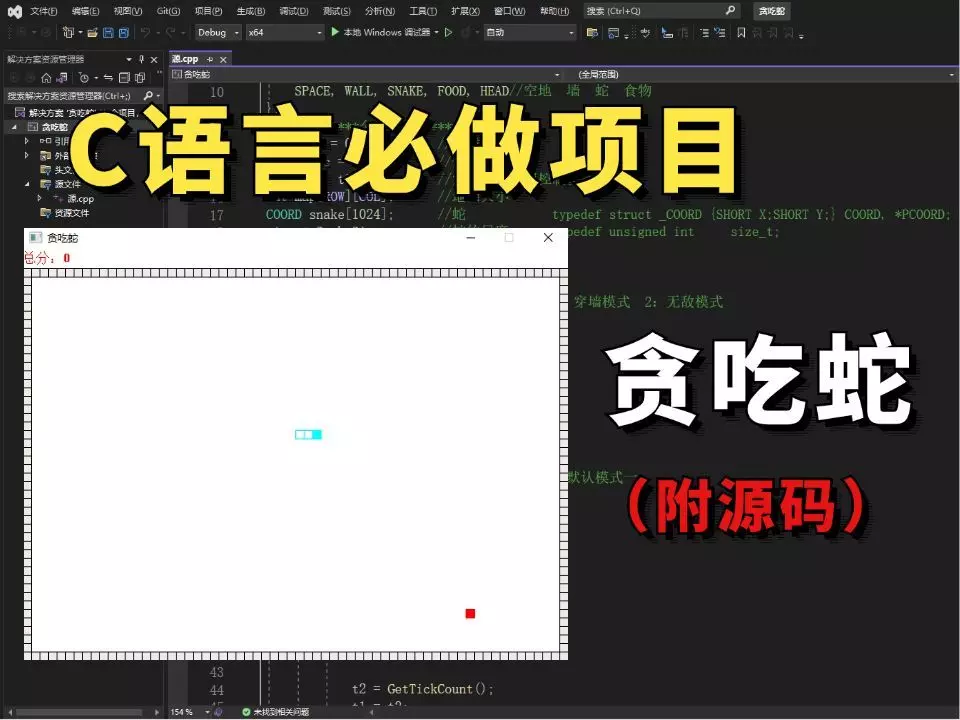960x720 pixels.
Task: Click the magnifier in the Ctrl+Q search box
Action: tap(730, 10)
